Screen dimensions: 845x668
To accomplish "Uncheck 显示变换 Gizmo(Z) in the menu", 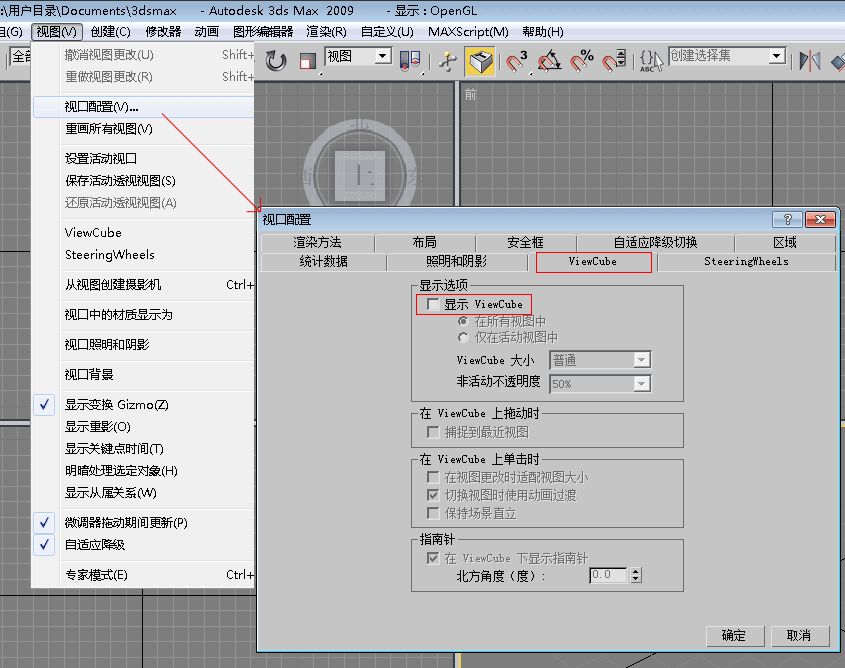I will tap(144, 405).
